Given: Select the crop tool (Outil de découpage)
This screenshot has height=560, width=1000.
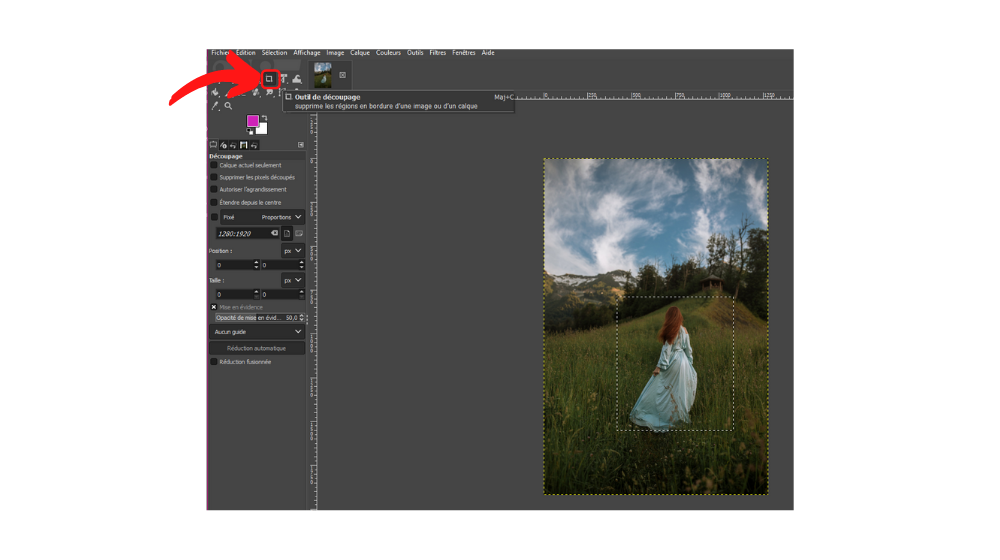Looking at the screenshot, I should 269,79.
